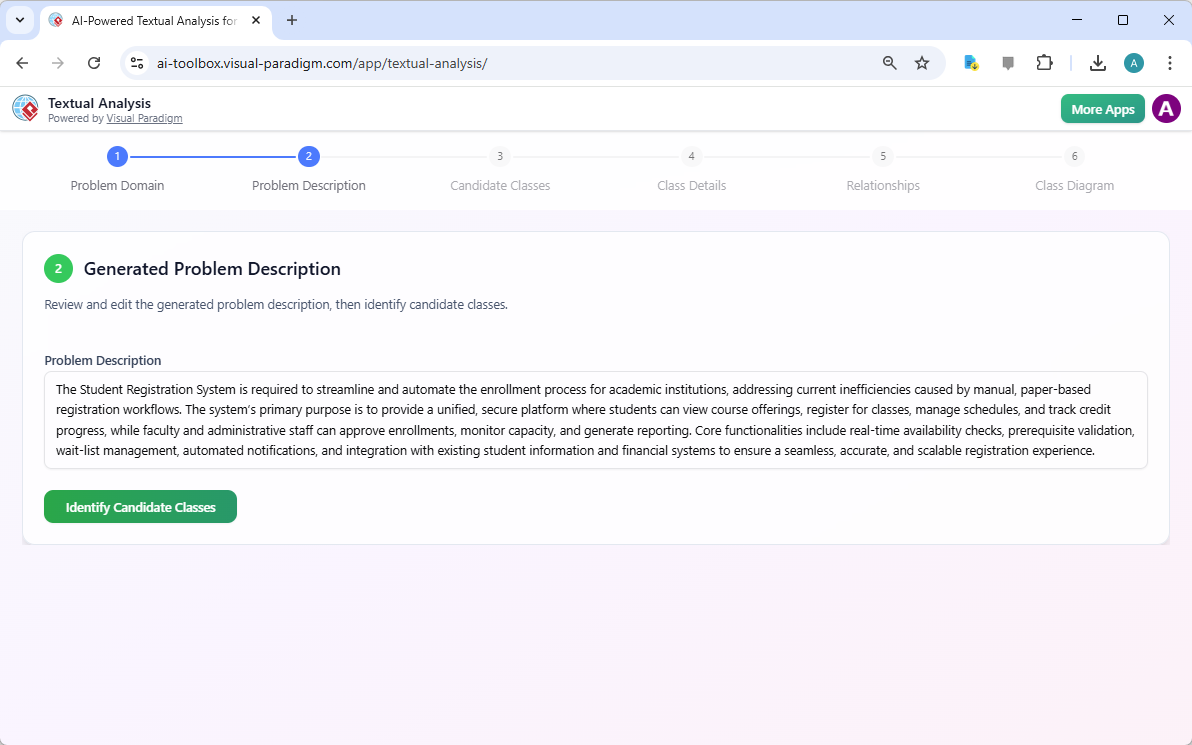Open More Apps

pos(1102,108)
